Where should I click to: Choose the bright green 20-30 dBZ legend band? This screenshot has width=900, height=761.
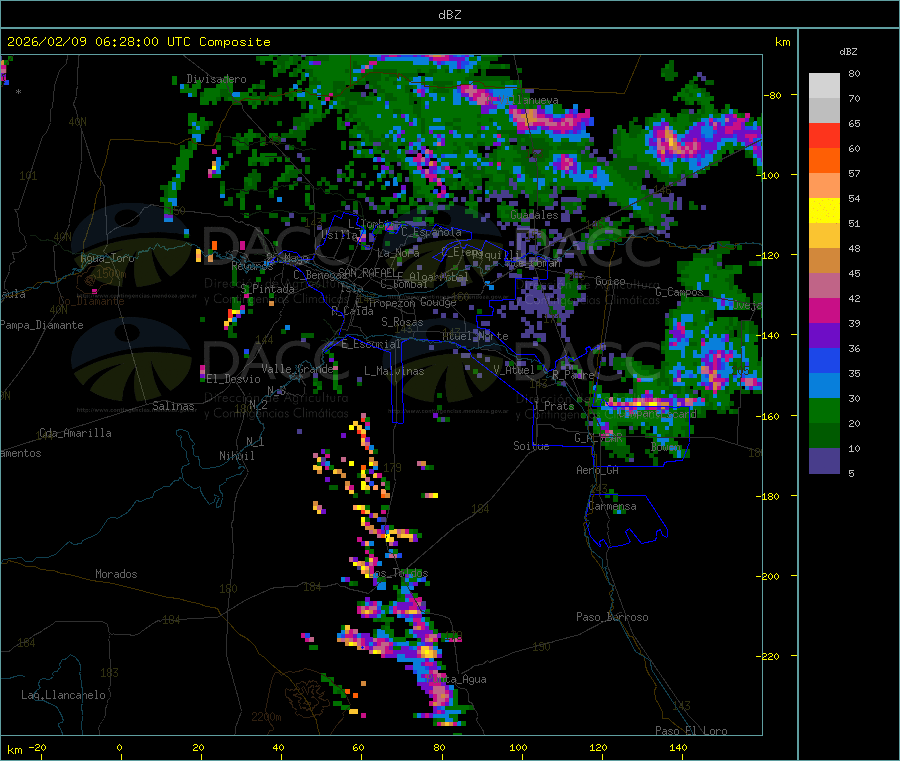[x=824, y=411]
